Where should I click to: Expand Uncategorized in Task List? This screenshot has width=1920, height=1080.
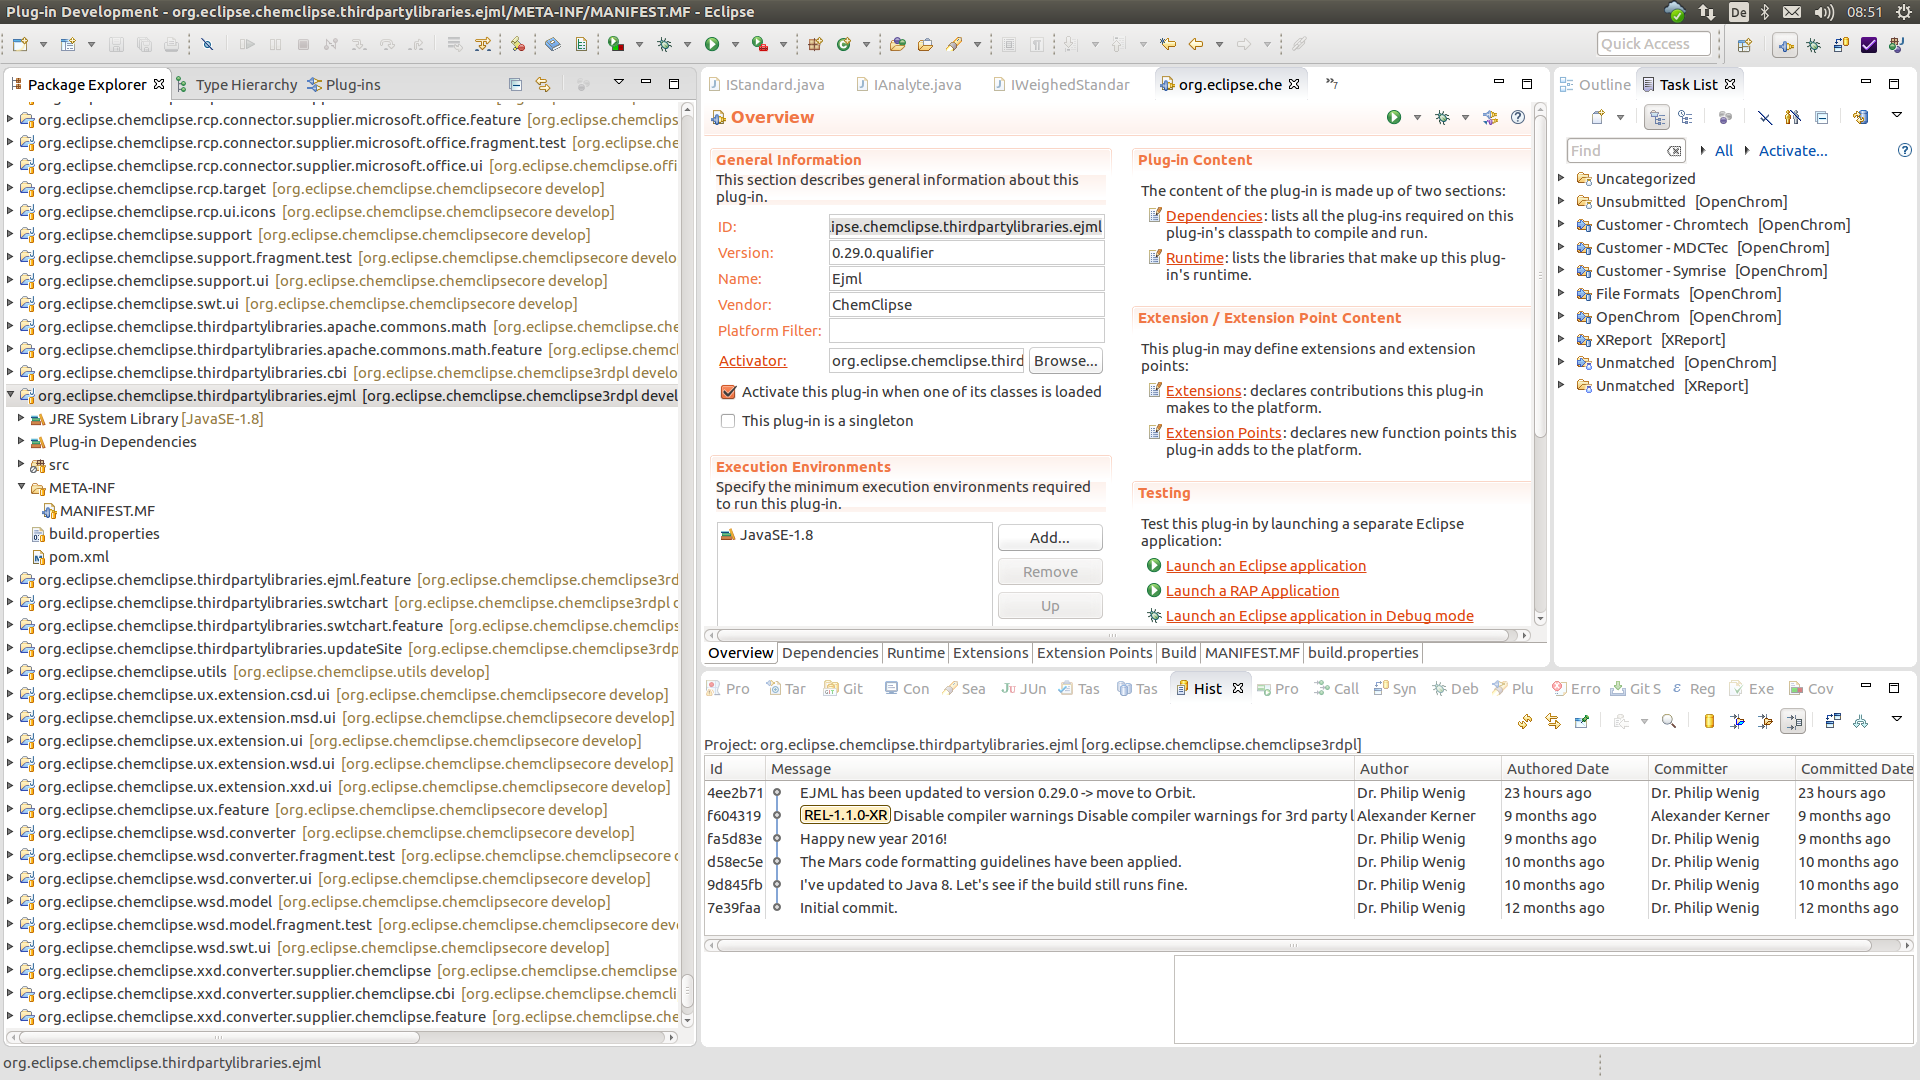click(1561, 178)
